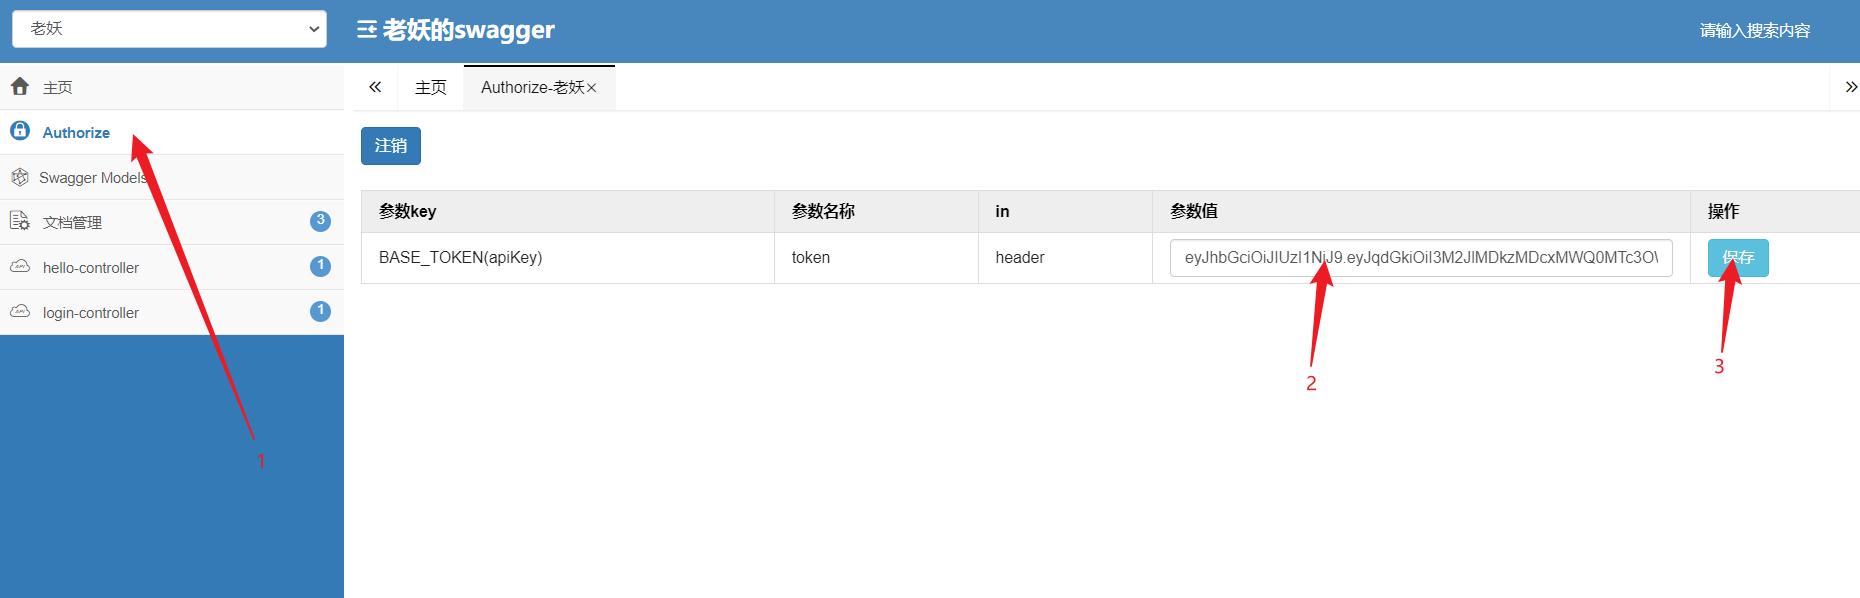Click the 保存 button
This screenshot has height=598, width=1860.
1738,258
